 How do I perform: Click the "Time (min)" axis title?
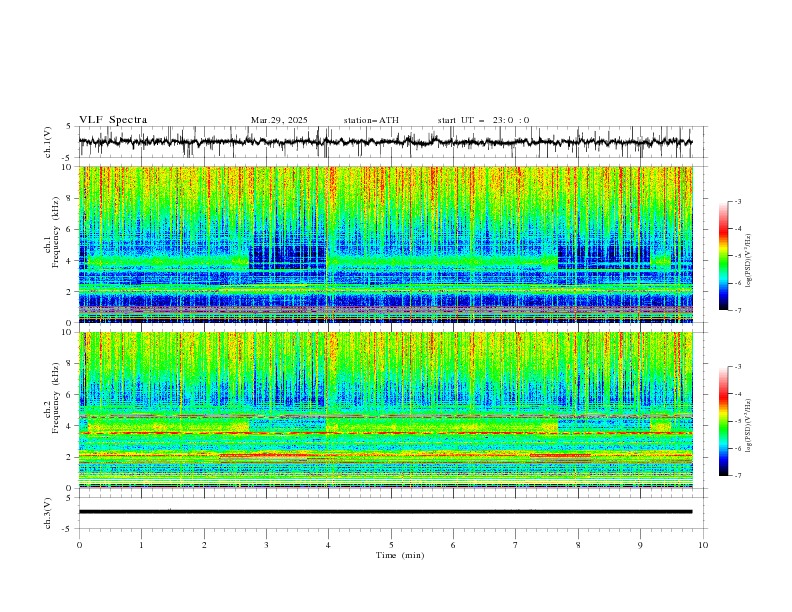click(400, 555)
